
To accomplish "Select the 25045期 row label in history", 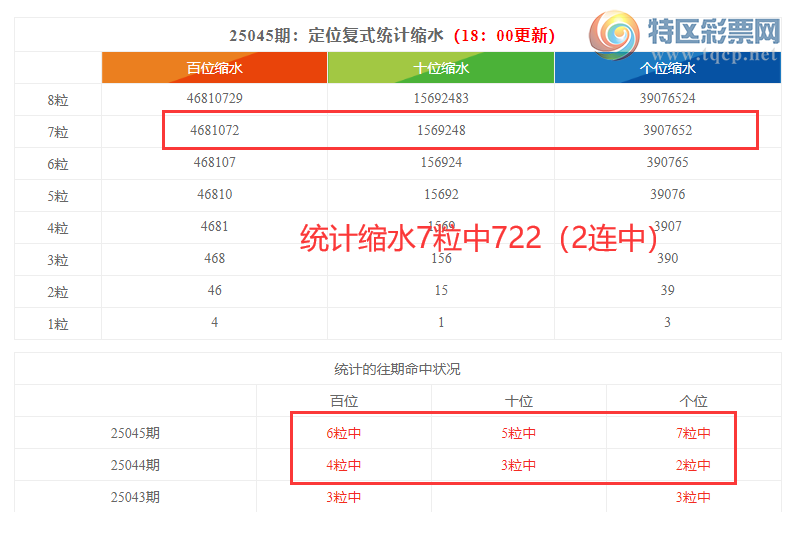I will click(135, 433).
